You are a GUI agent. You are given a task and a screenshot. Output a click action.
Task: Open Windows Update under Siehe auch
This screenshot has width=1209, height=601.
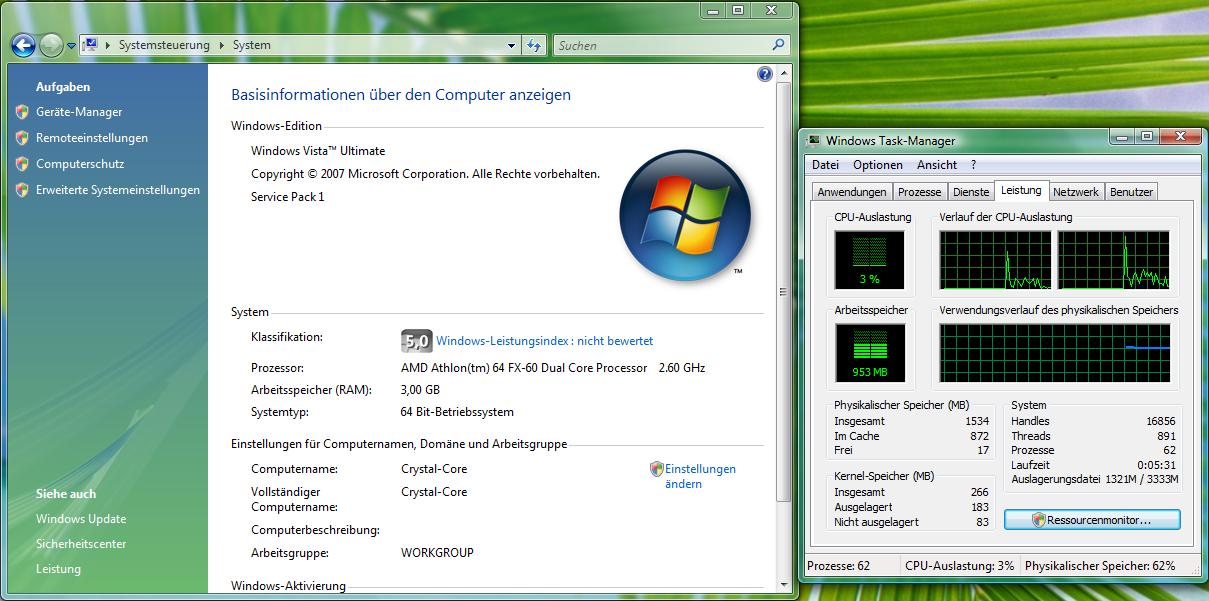(81, 519)
